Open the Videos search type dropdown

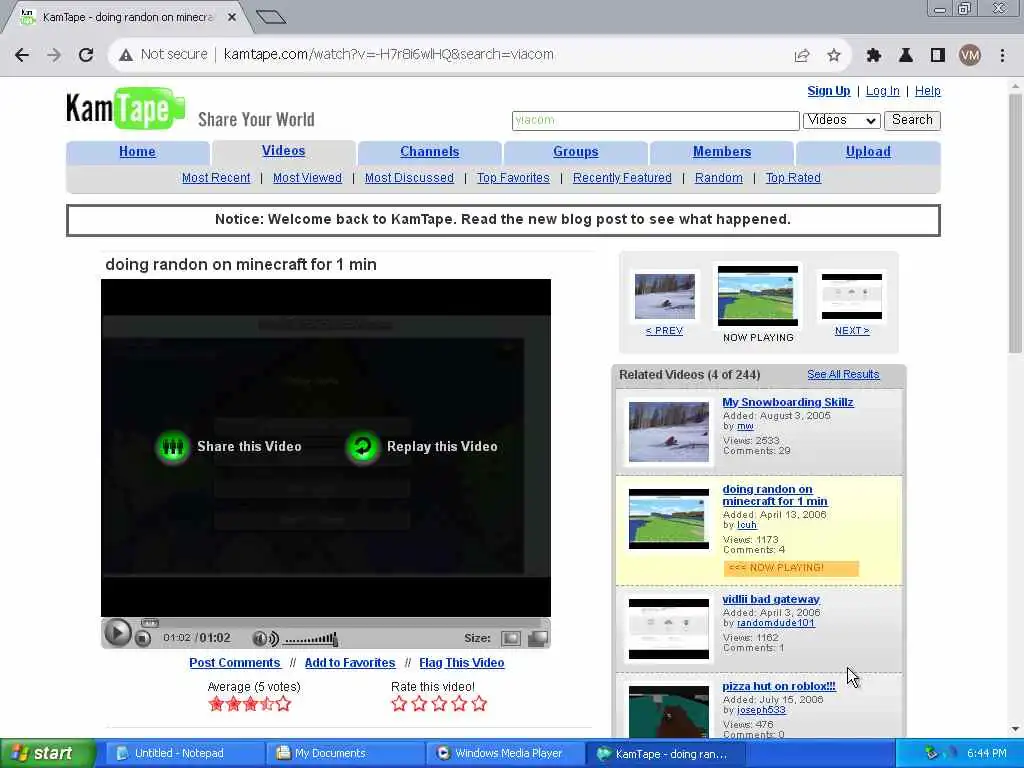pos(841,120)
